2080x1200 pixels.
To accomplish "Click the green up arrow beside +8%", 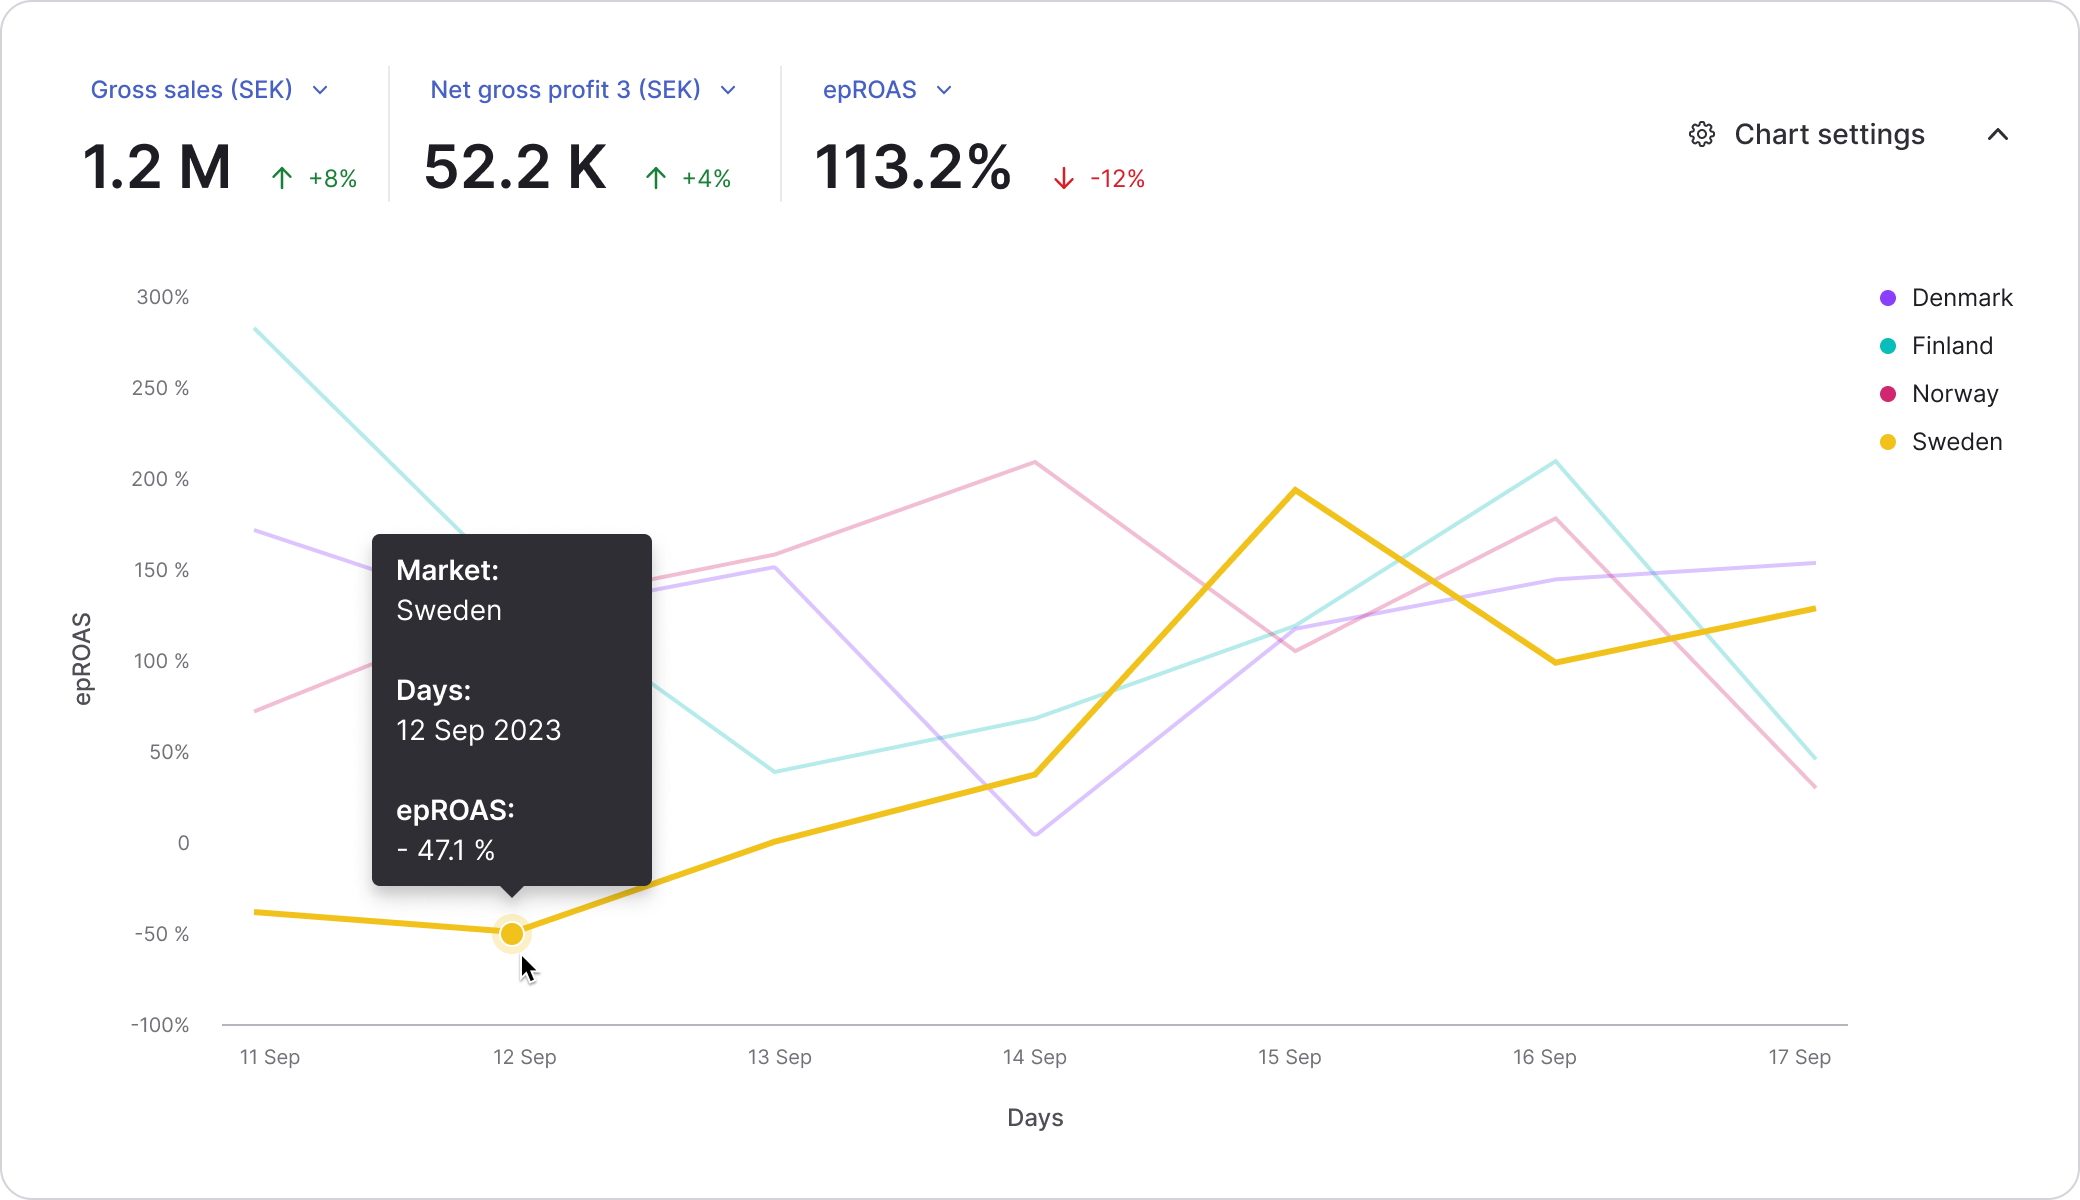I will point(281,177).
